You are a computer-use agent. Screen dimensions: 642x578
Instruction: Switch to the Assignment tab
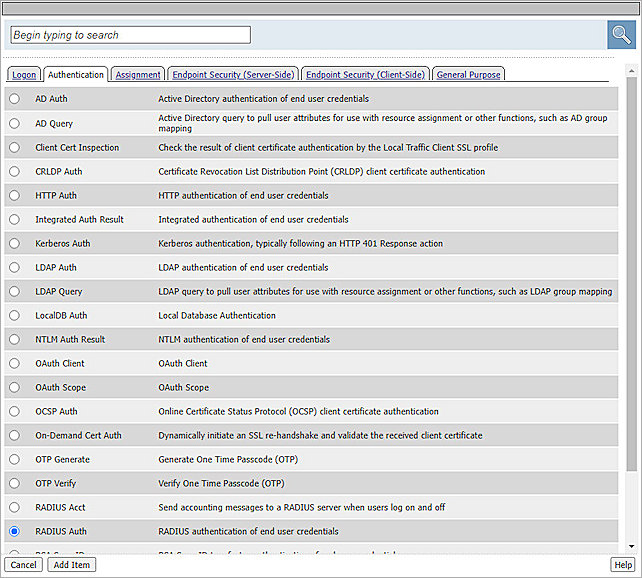coord(138,75)
